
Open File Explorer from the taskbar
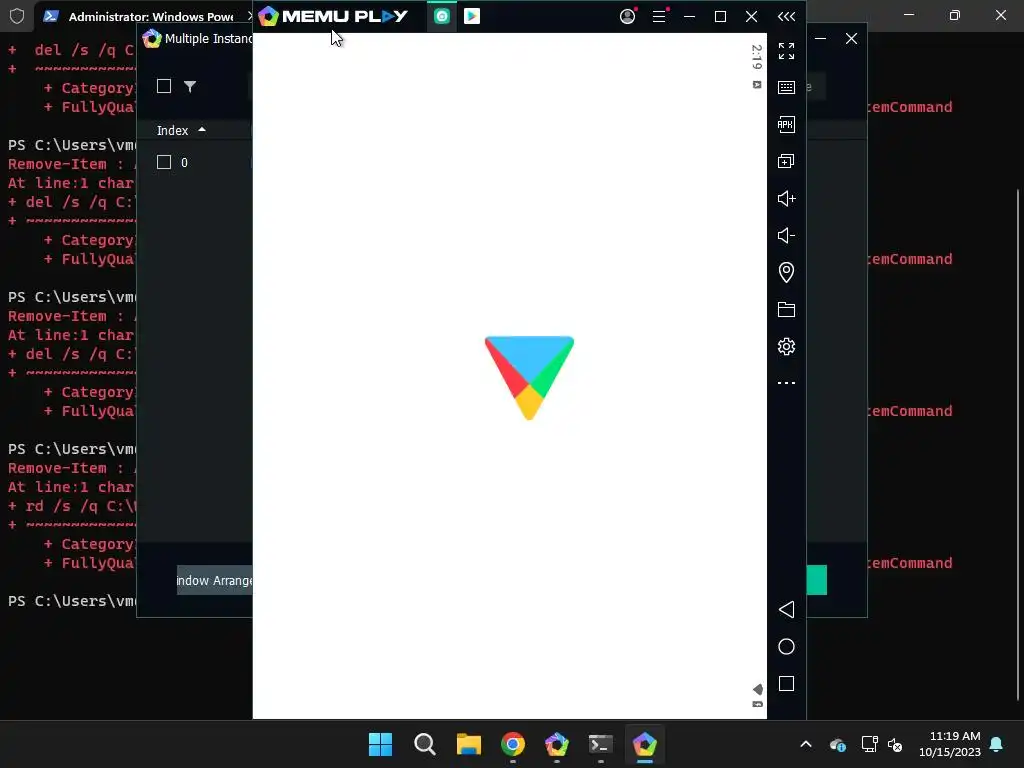(x=468, y=744)
